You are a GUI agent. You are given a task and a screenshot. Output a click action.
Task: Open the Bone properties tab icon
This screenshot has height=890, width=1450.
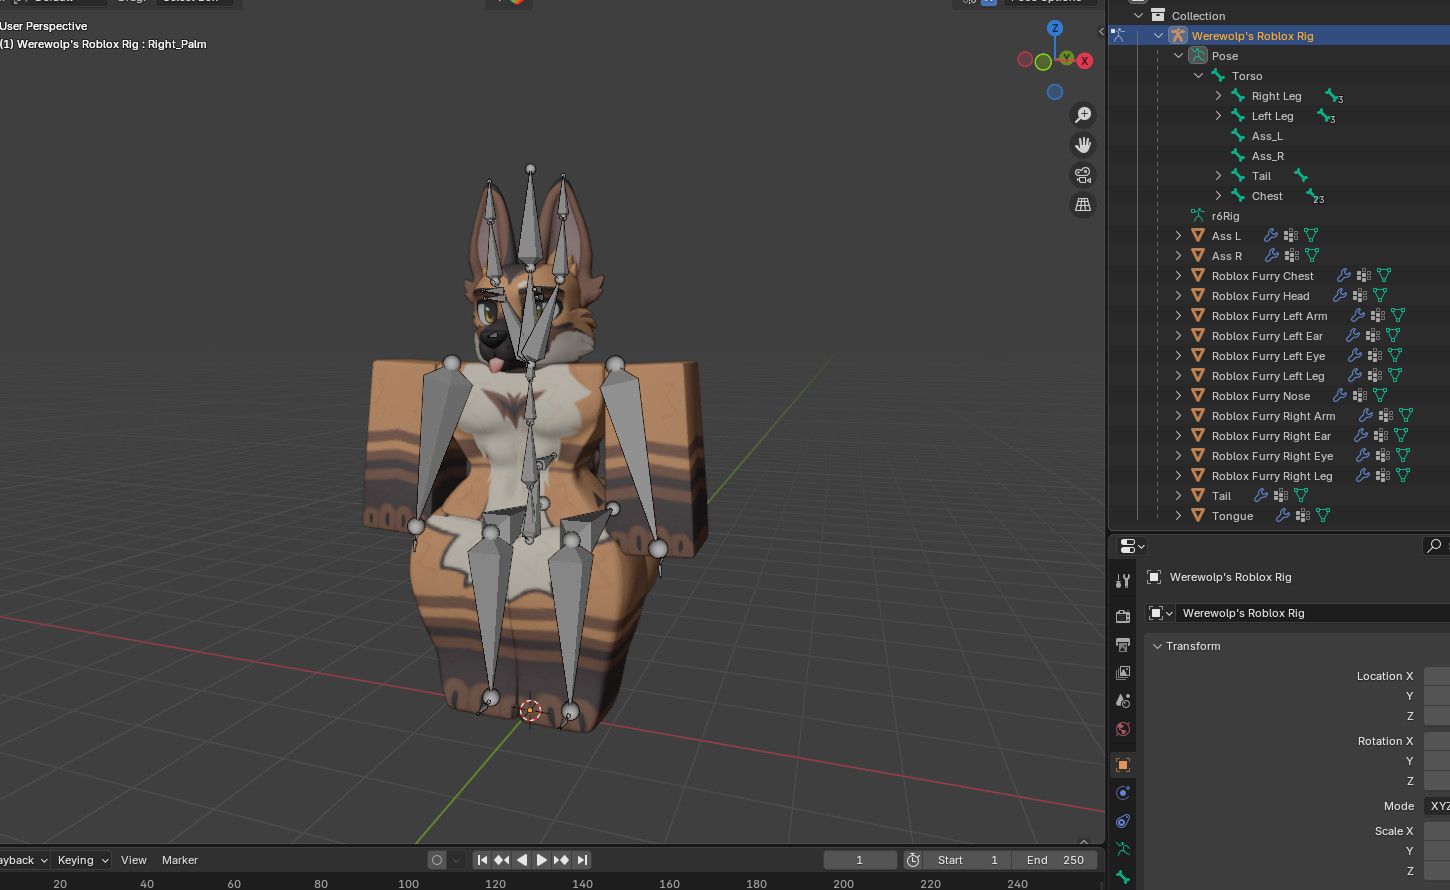point(1123,877)
